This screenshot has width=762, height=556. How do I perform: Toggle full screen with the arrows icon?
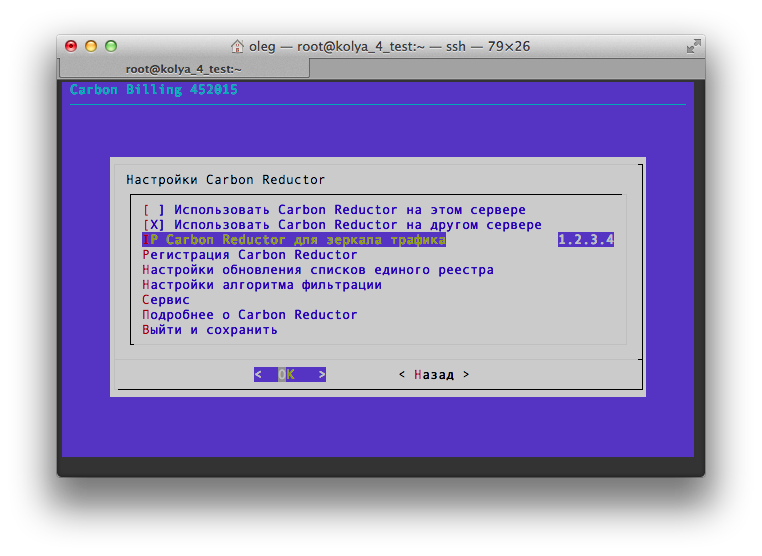693,46
